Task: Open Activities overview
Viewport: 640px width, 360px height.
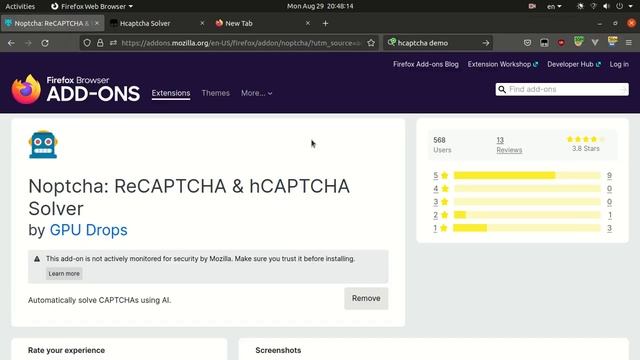Action: point(20,6)
